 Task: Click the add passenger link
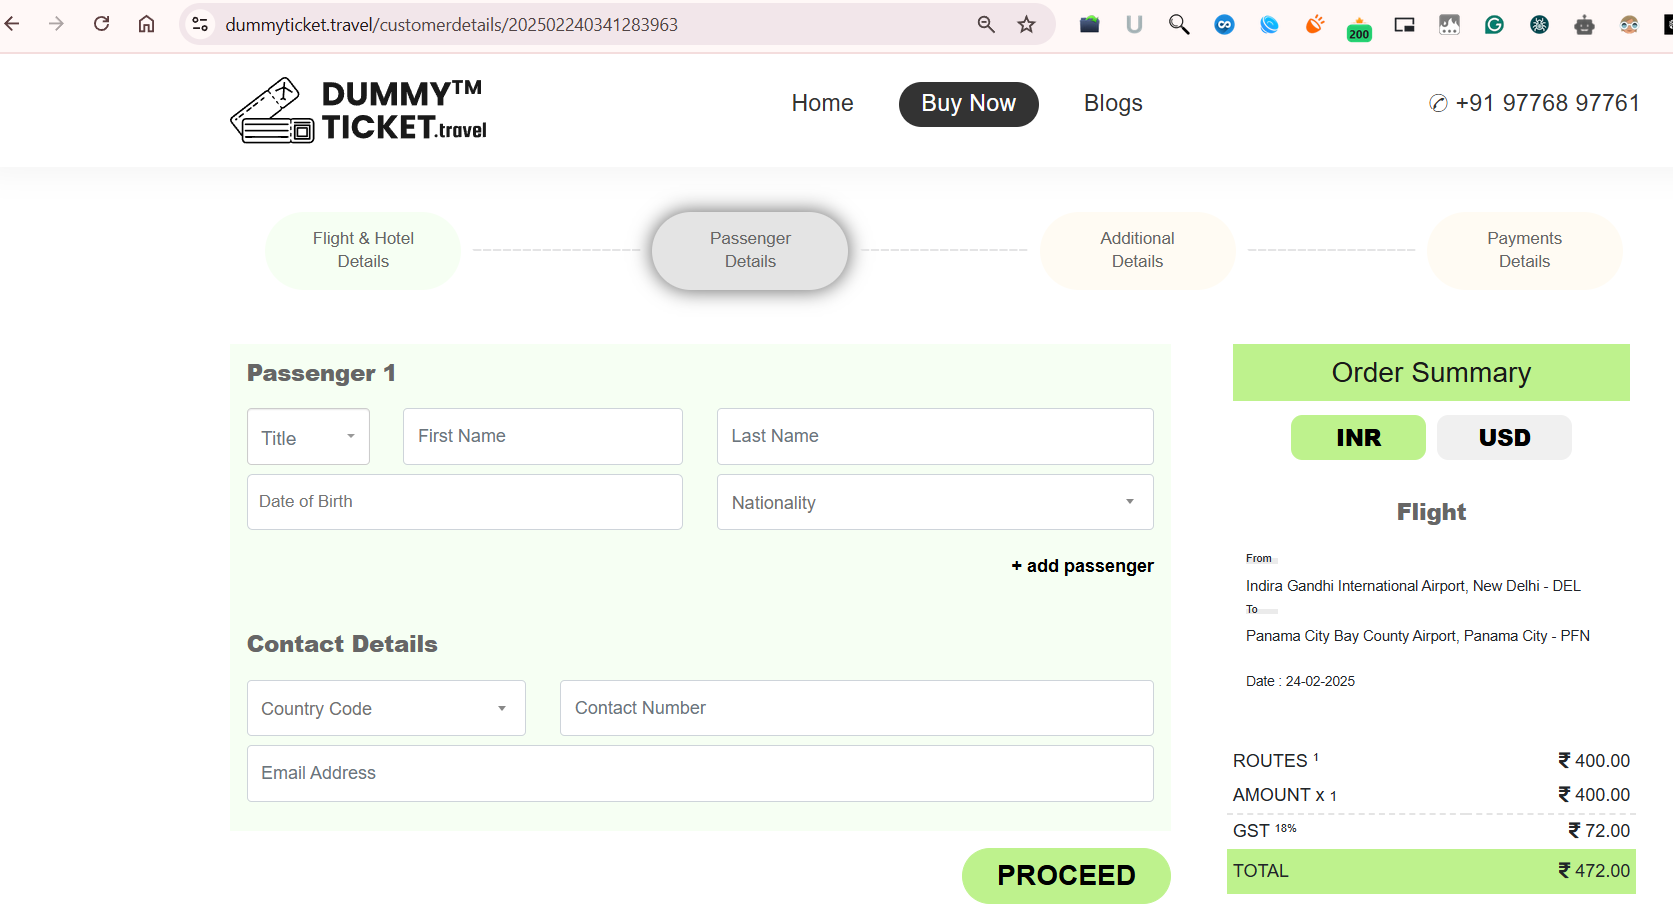pyautogui.click(x=1082, y=566)
